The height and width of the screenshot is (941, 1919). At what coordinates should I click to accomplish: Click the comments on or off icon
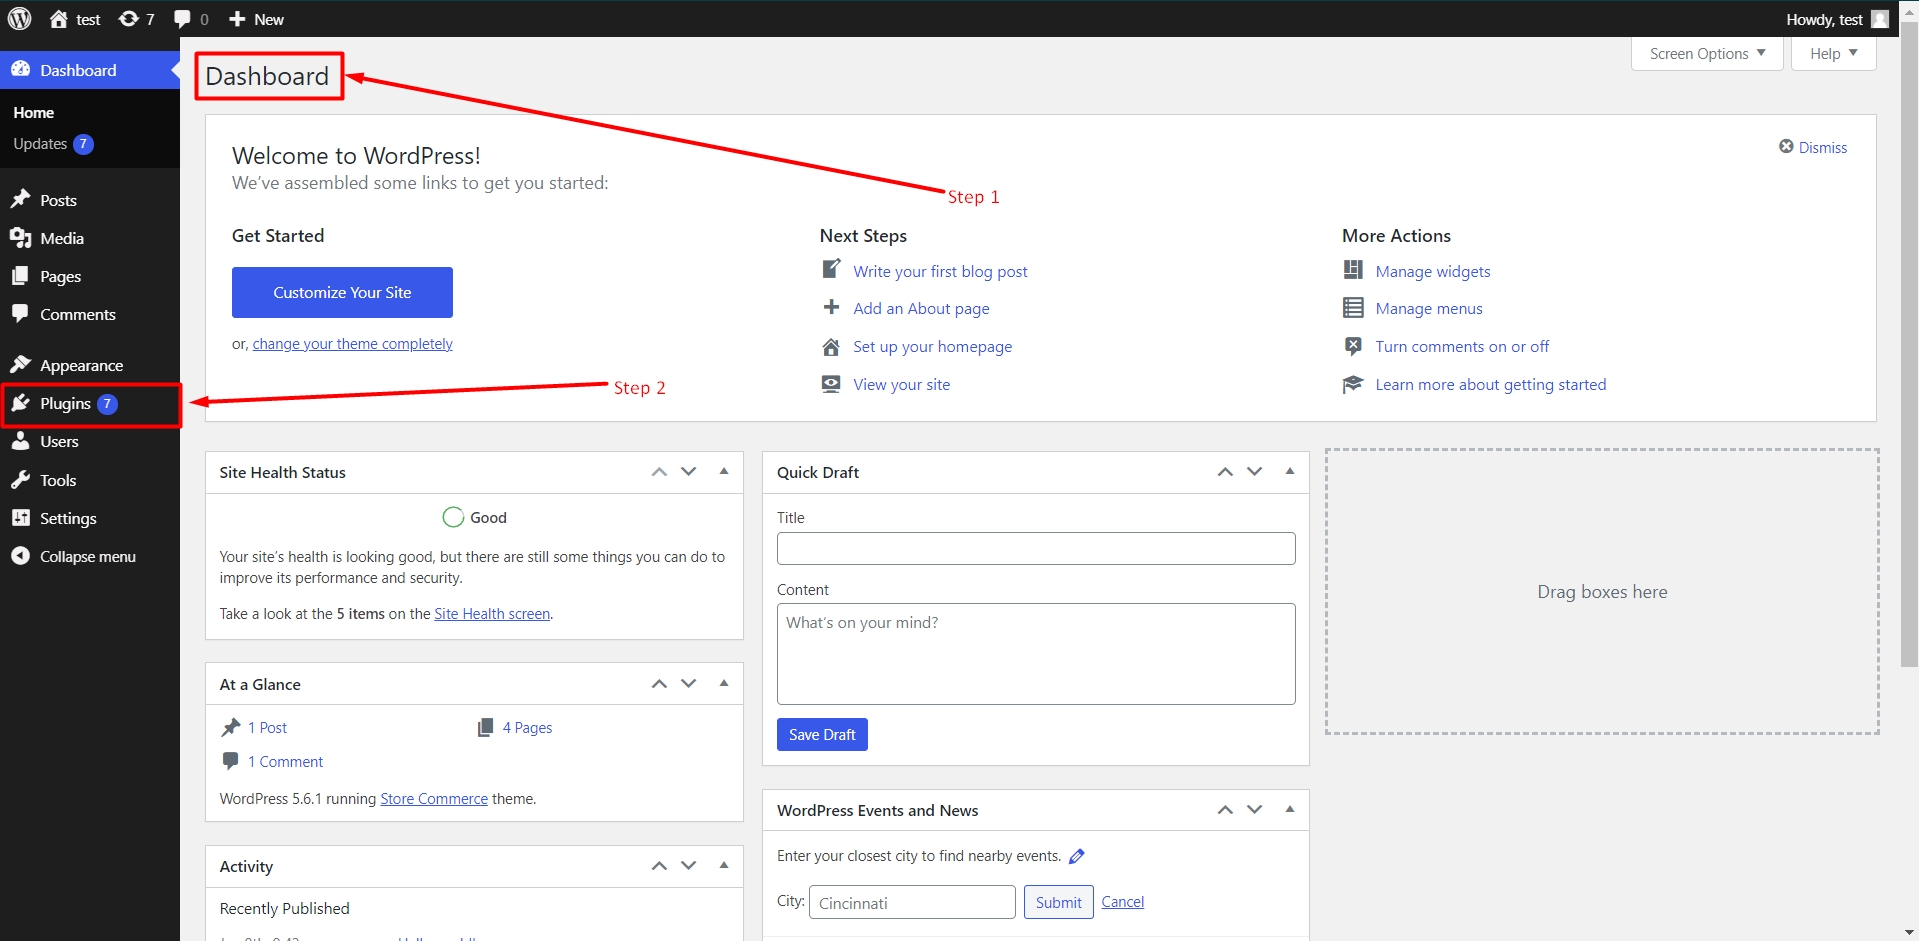(1353, 346)
